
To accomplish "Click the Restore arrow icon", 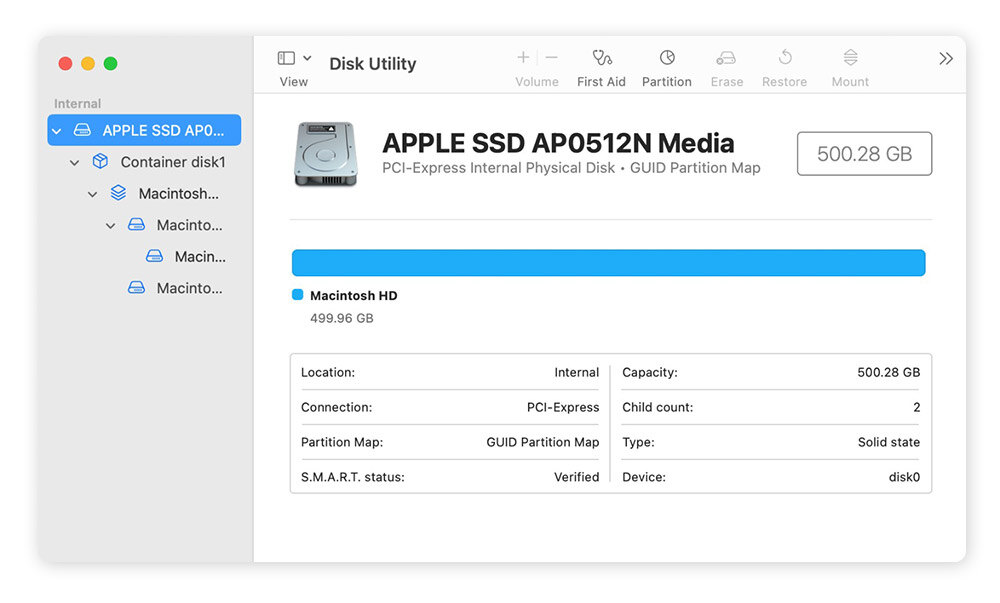I will 785,57.
